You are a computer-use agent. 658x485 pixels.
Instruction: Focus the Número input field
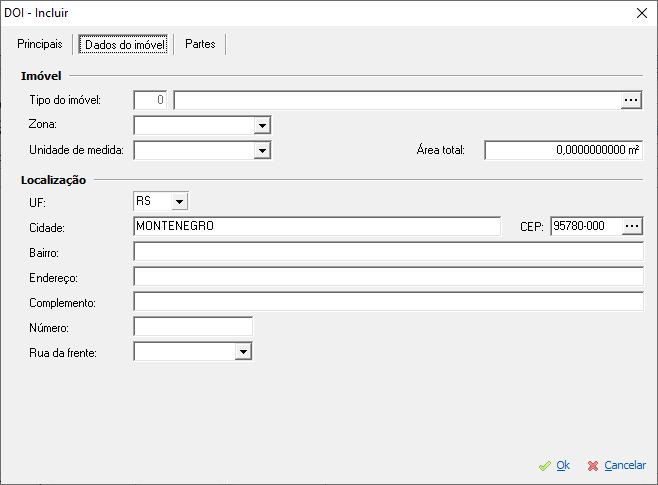[x=193, y=327]
